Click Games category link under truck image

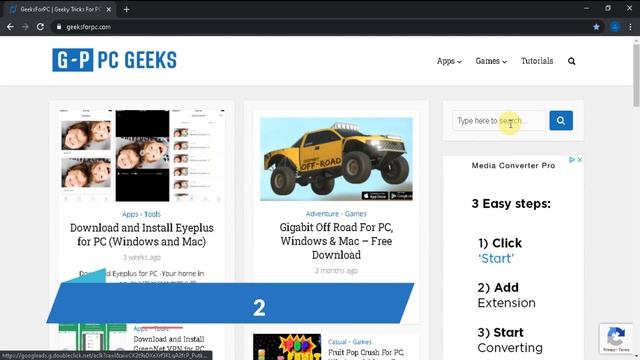[356, 214]
